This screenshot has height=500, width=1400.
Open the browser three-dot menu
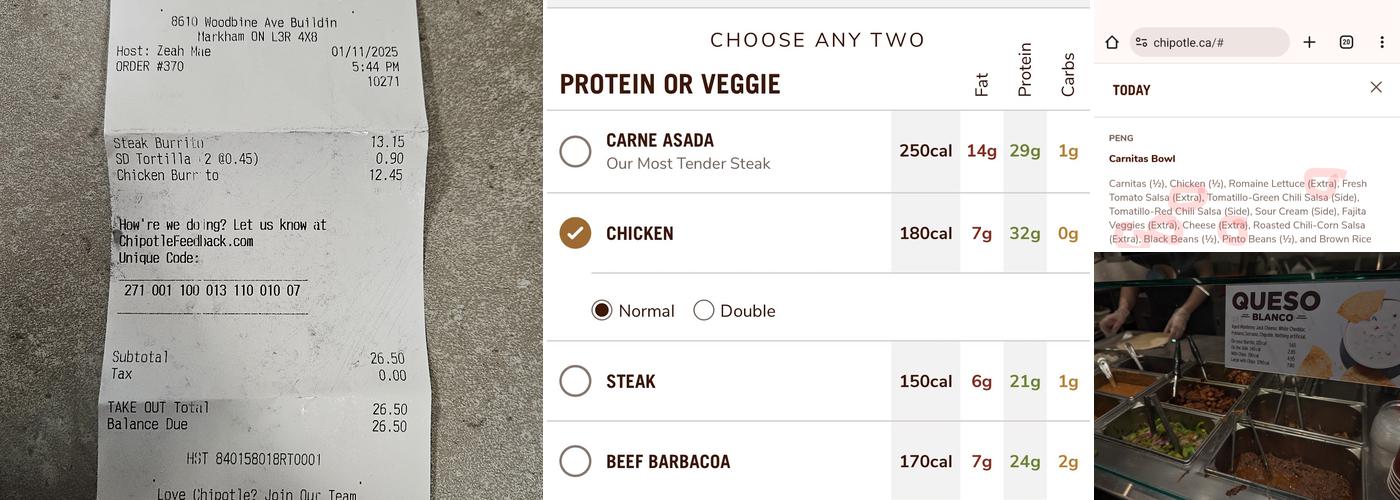[1382, 42]
